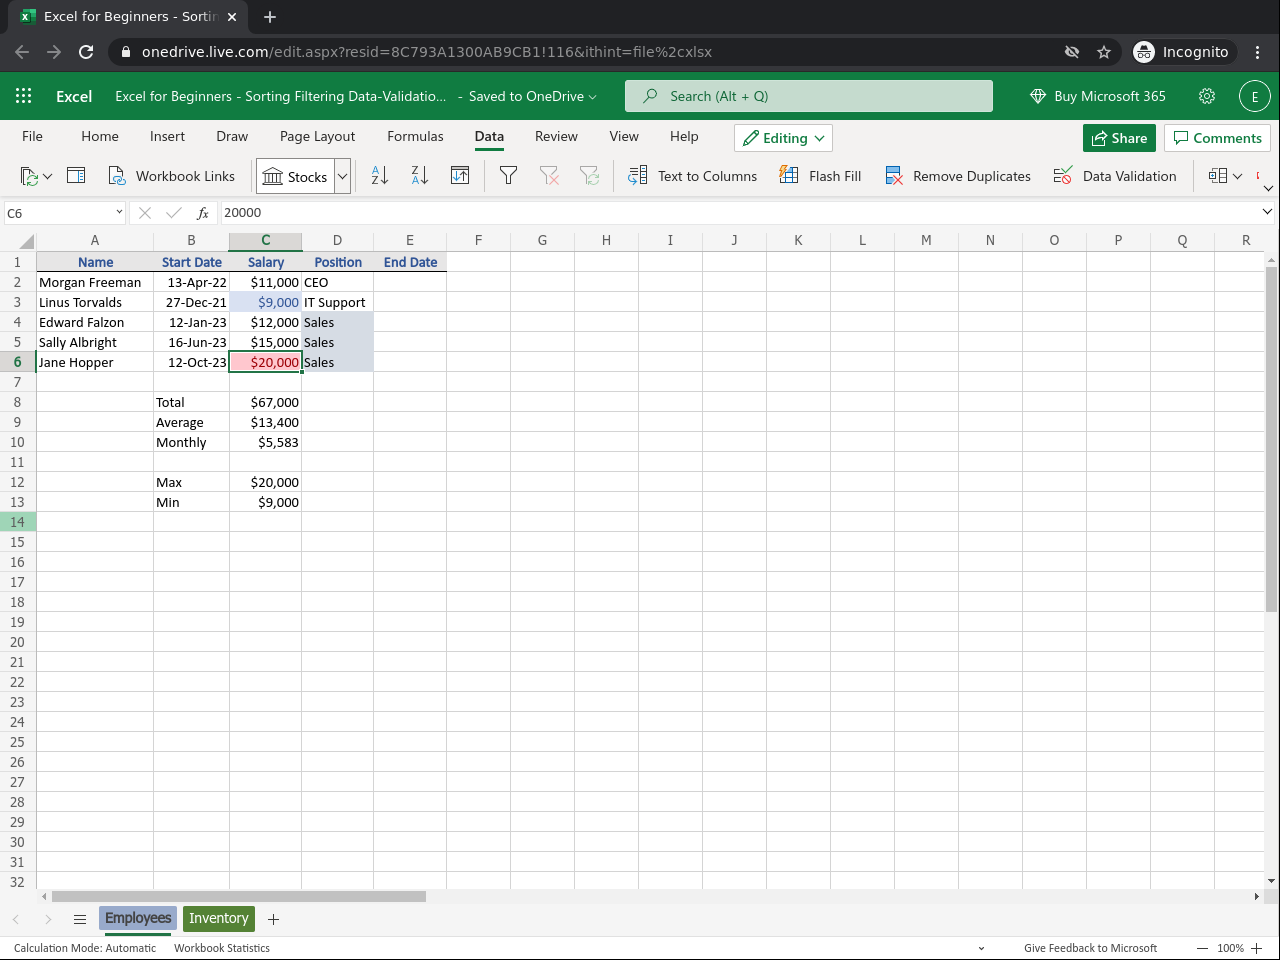Sort descending Z to A

(420, 176)
